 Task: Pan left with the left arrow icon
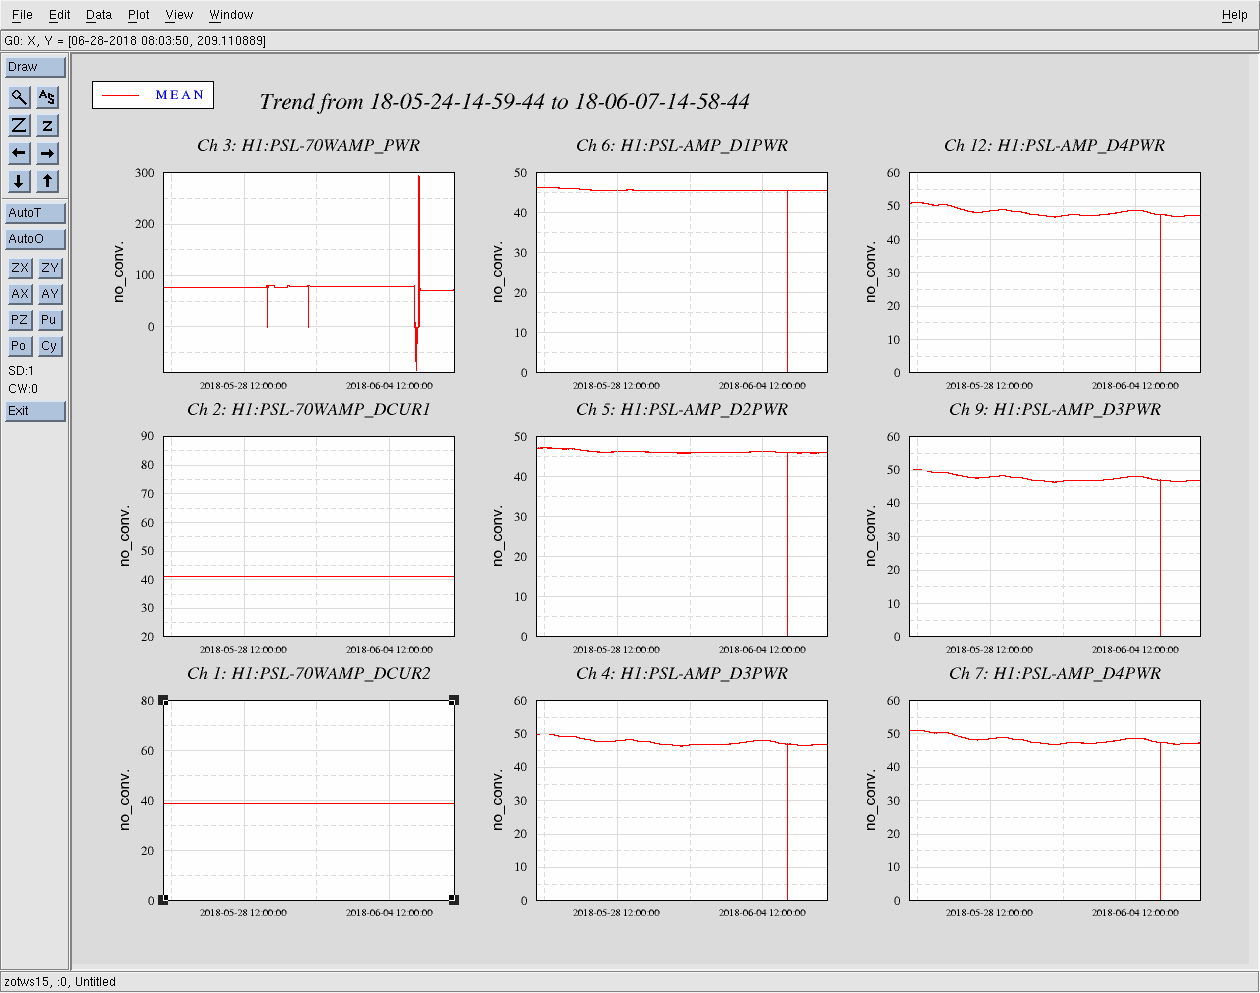19,153
